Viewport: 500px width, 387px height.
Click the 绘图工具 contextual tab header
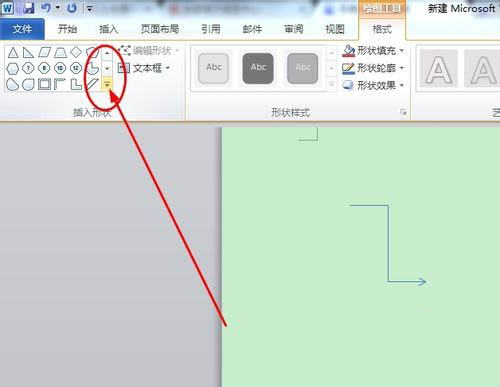point(382,9)
